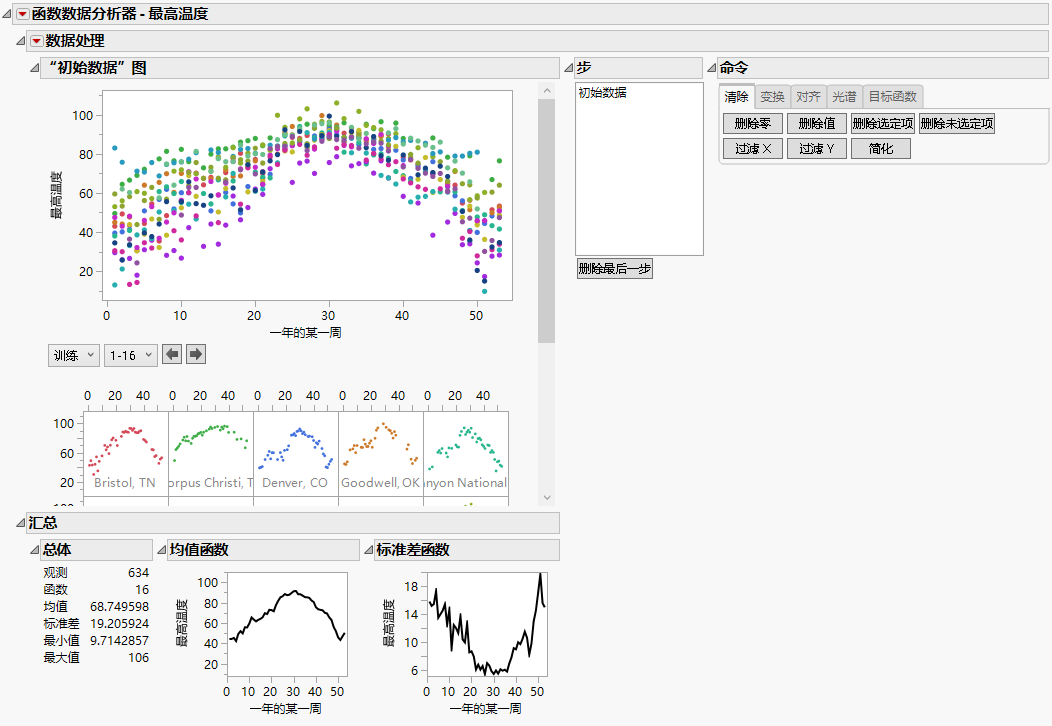Open the 目标函数 tab
Image resolution: width=1052 pixels, height=726 pixels.
click(x=891, y=96)
